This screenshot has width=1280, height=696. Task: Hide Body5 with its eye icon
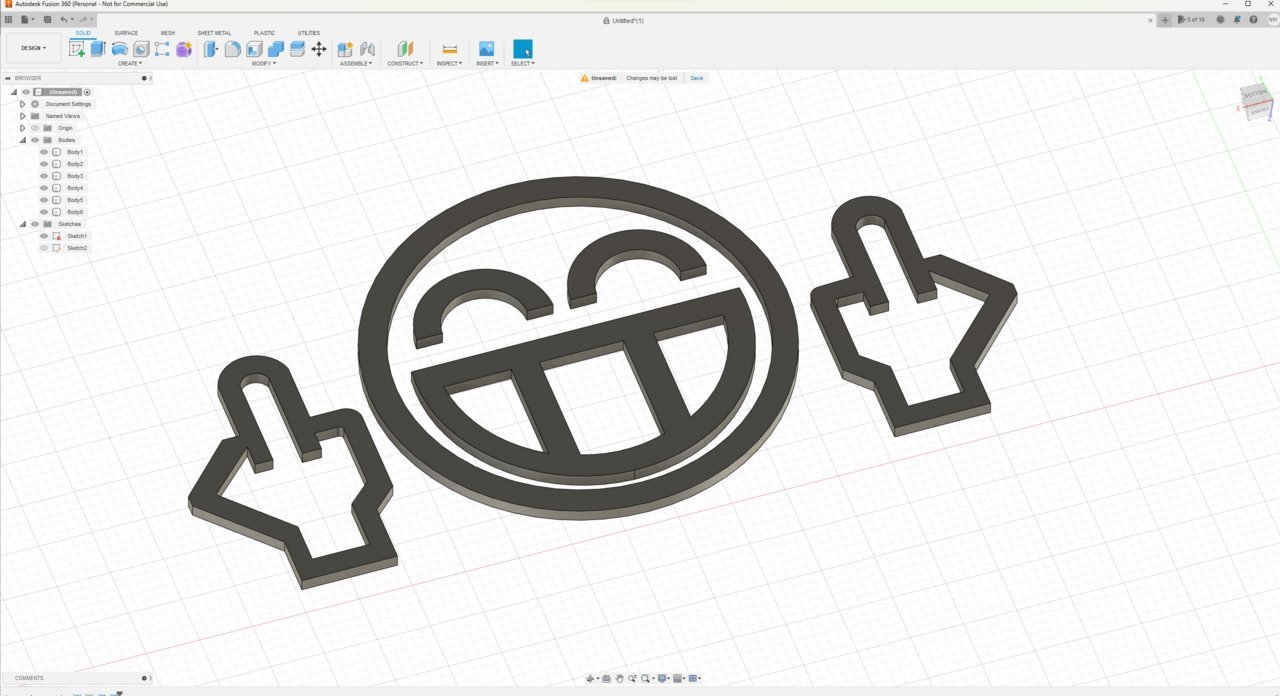click(x=44, y=200)
